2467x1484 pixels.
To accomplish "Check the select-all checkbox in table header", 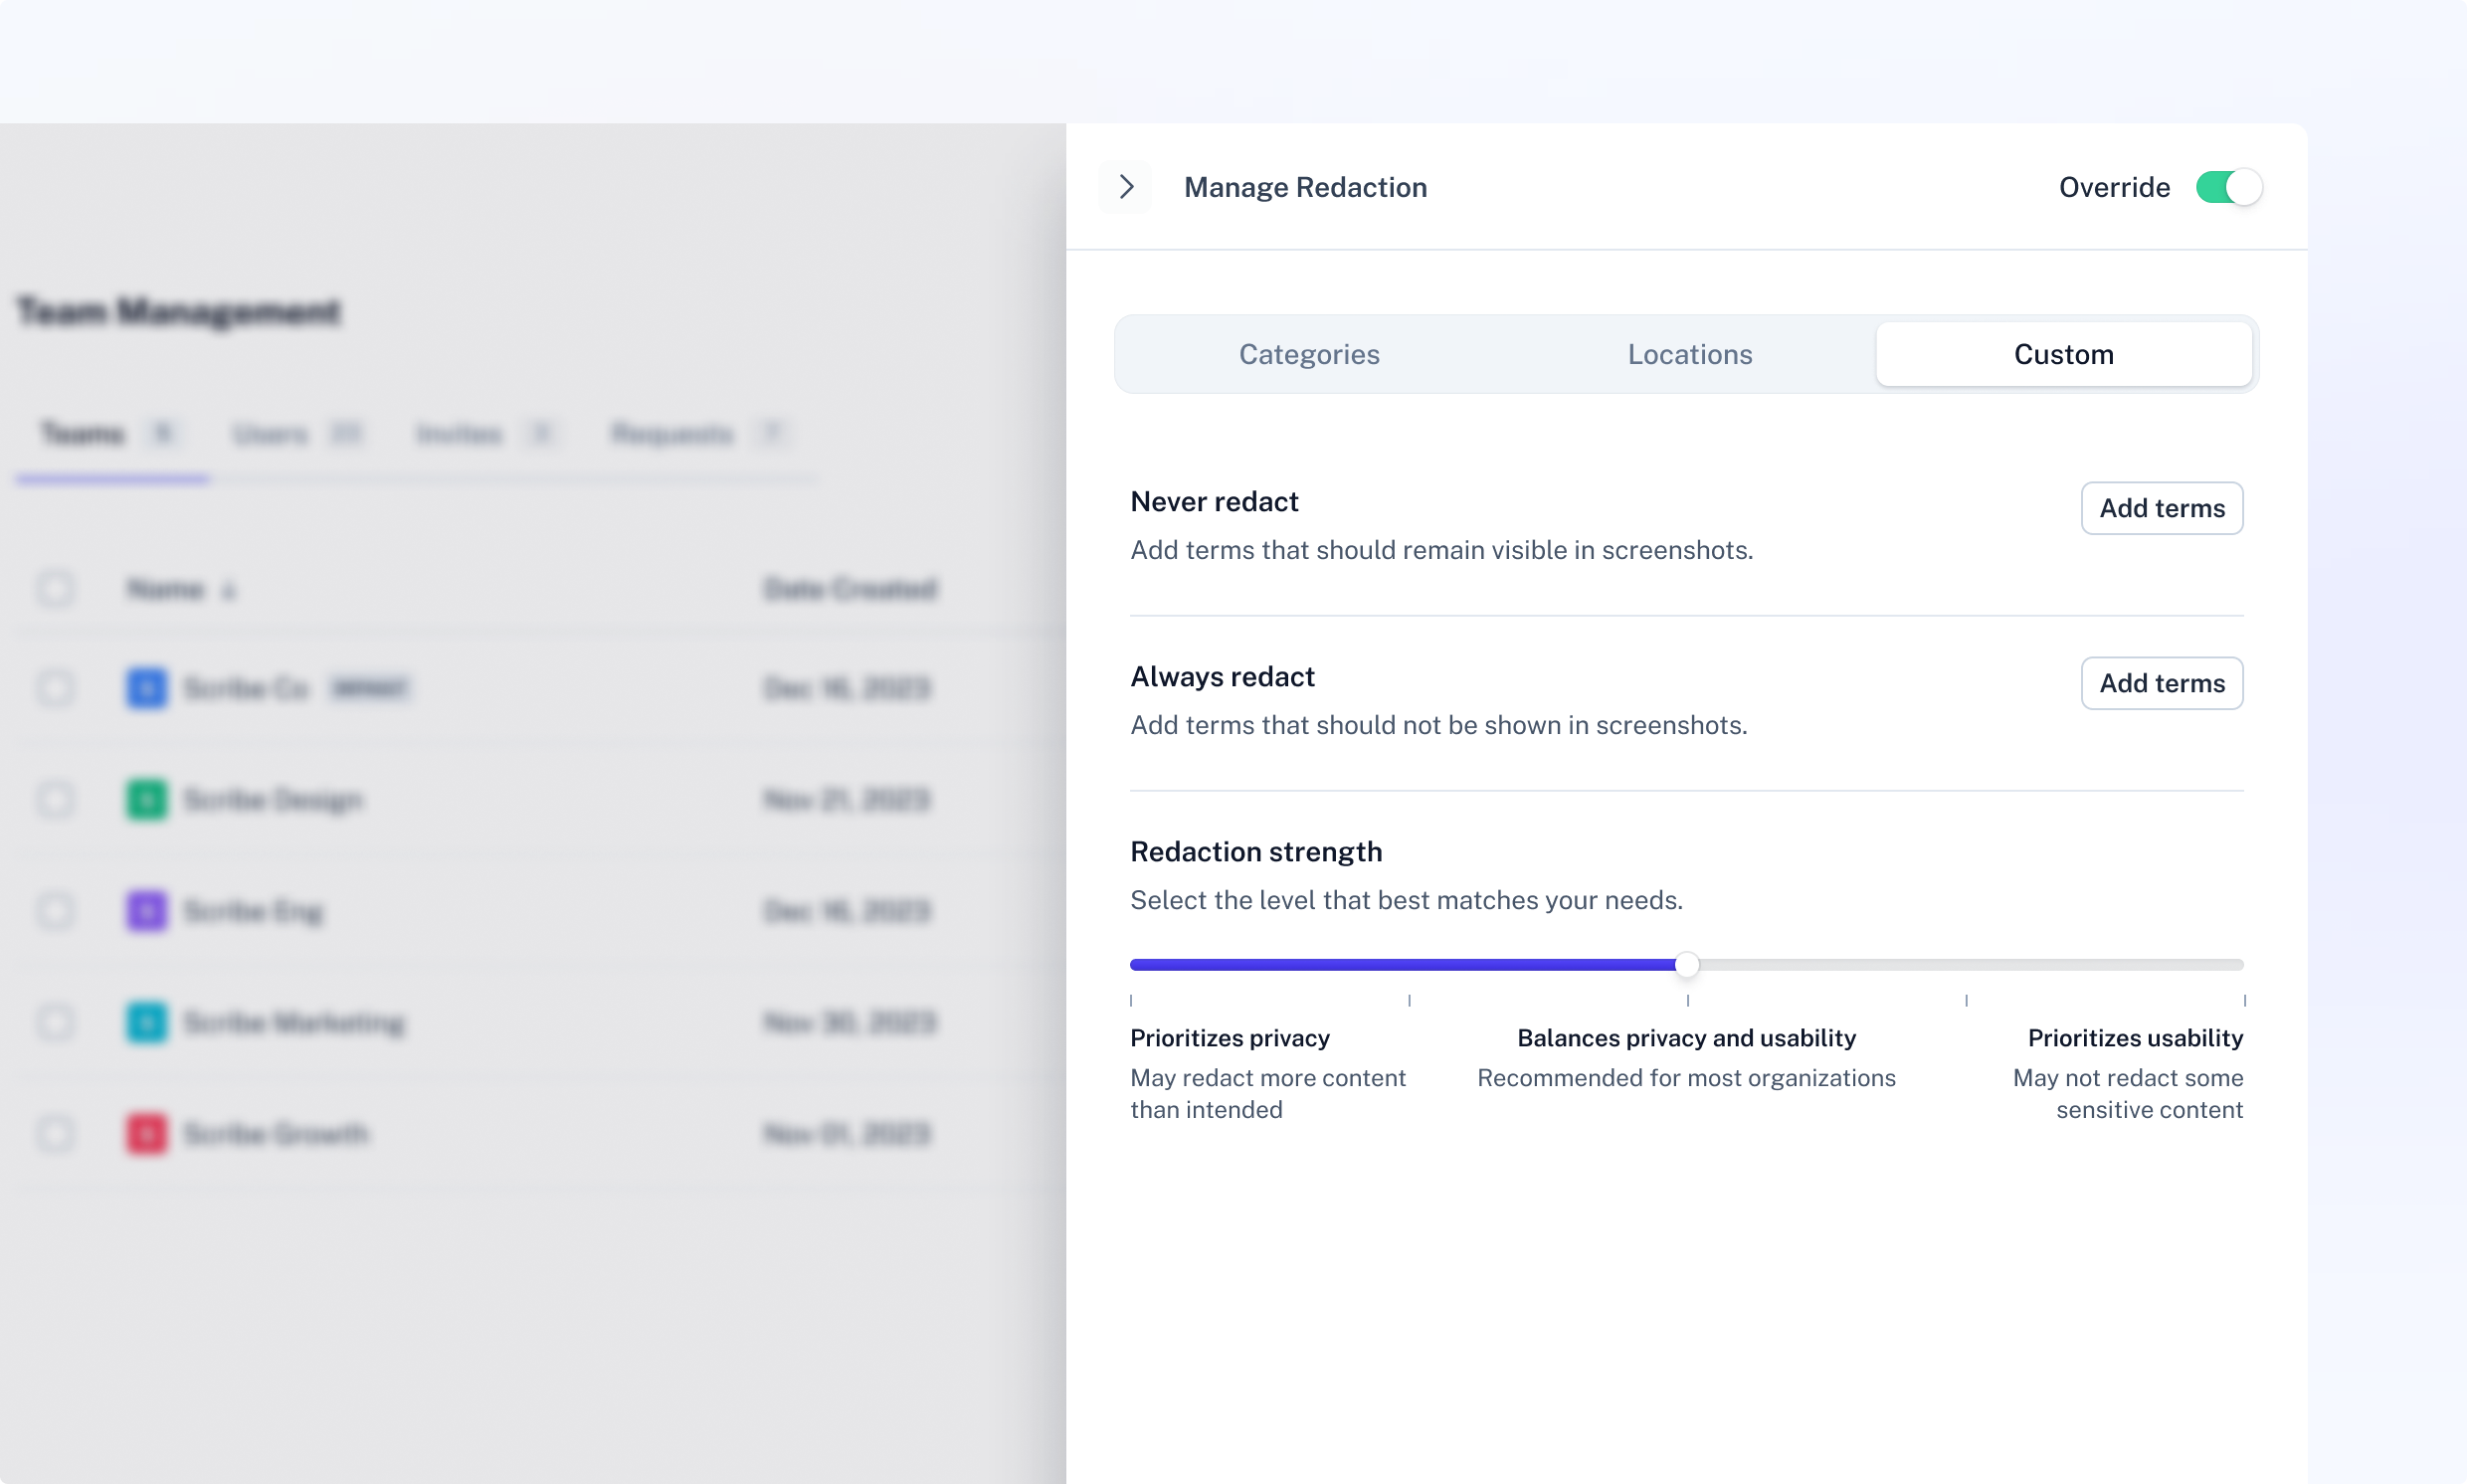I will tap(56, 588).
